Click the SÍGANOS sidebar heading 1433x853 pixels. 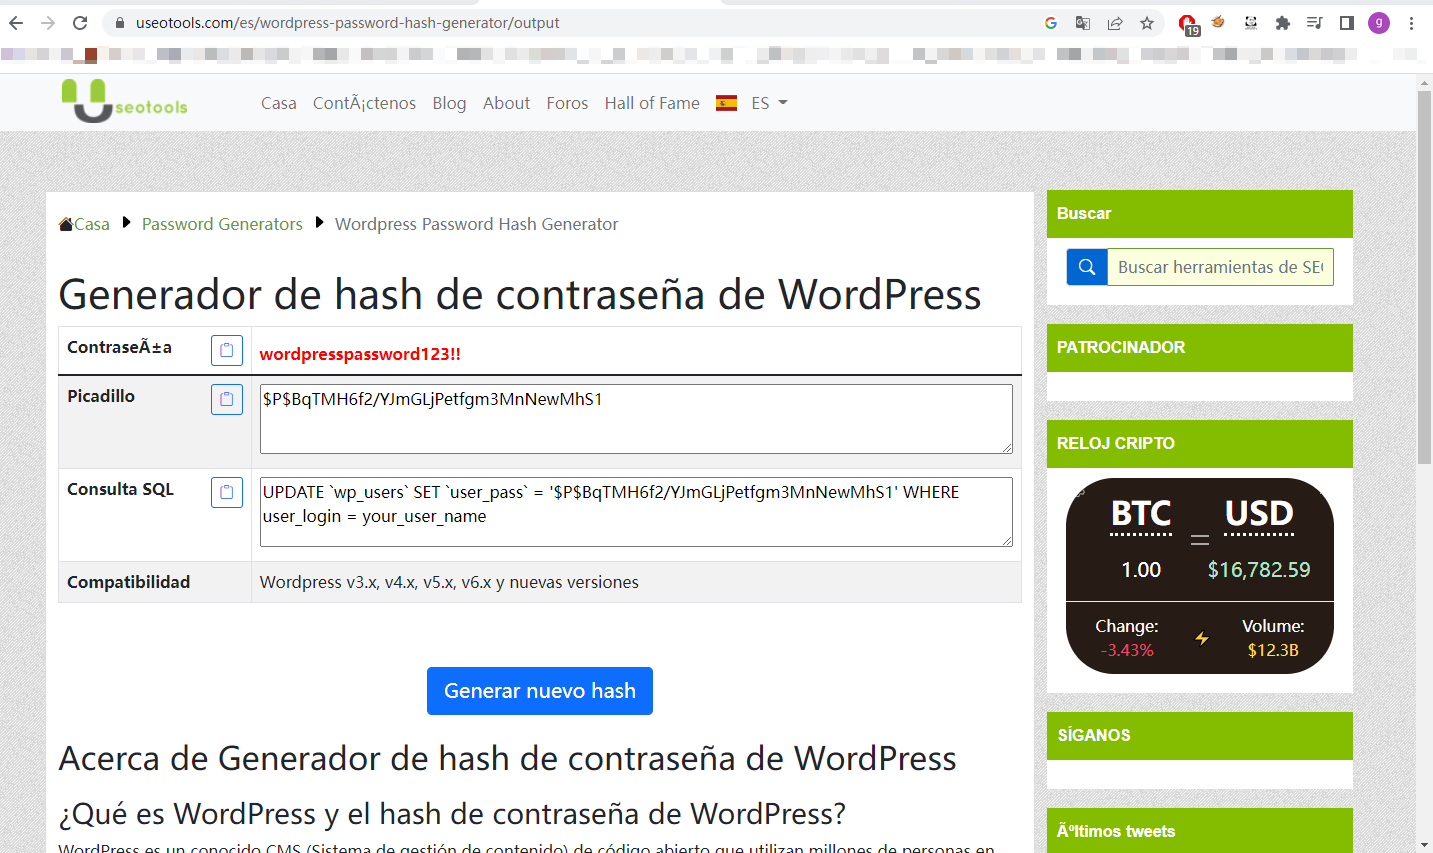pos(1094,735)
